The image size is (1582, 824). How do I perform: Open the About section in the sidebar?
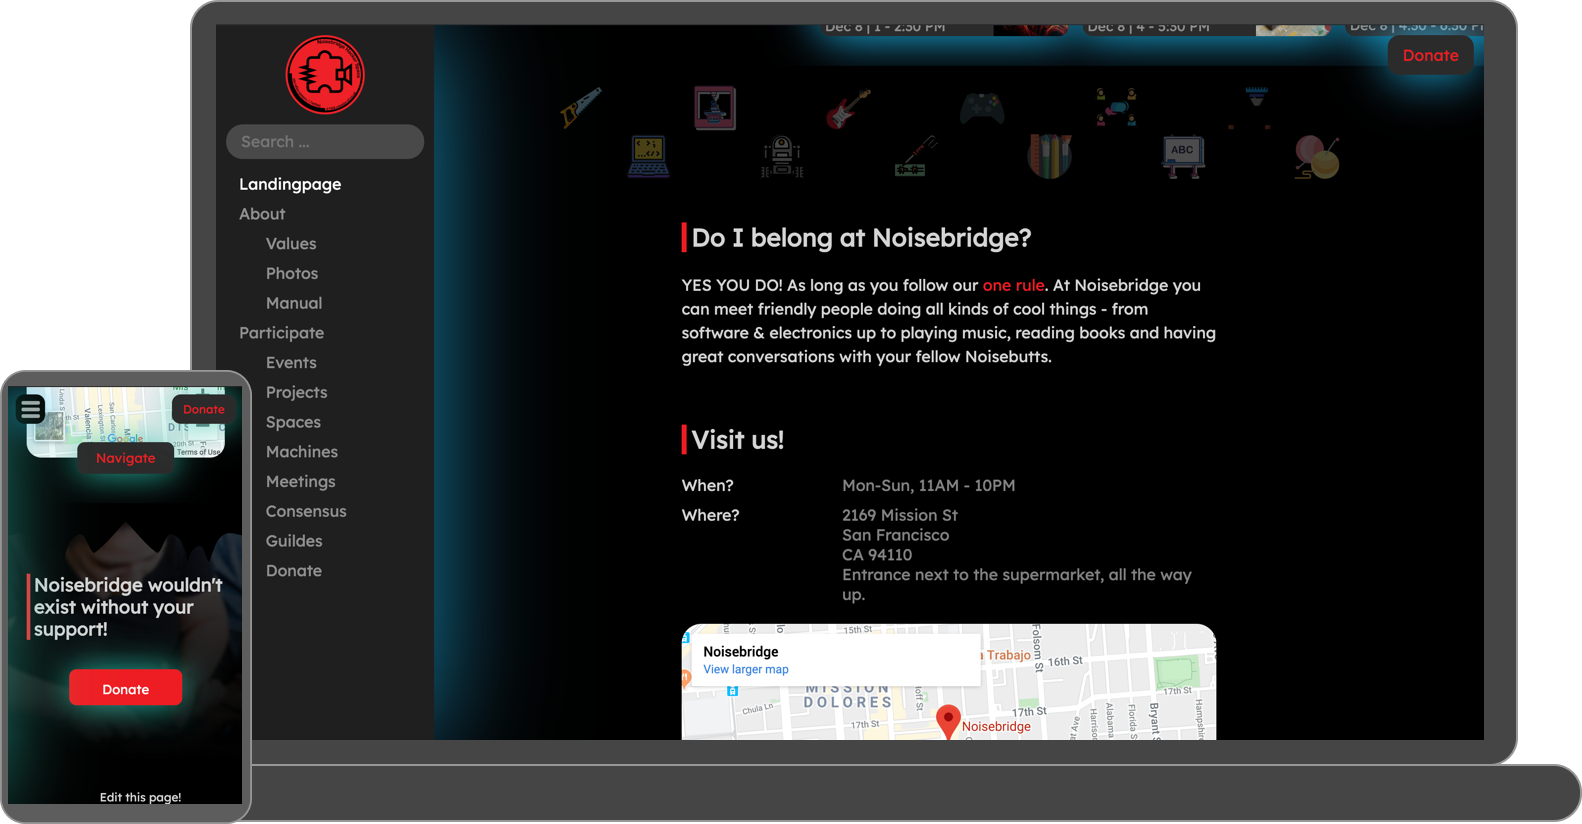[262, 214]
